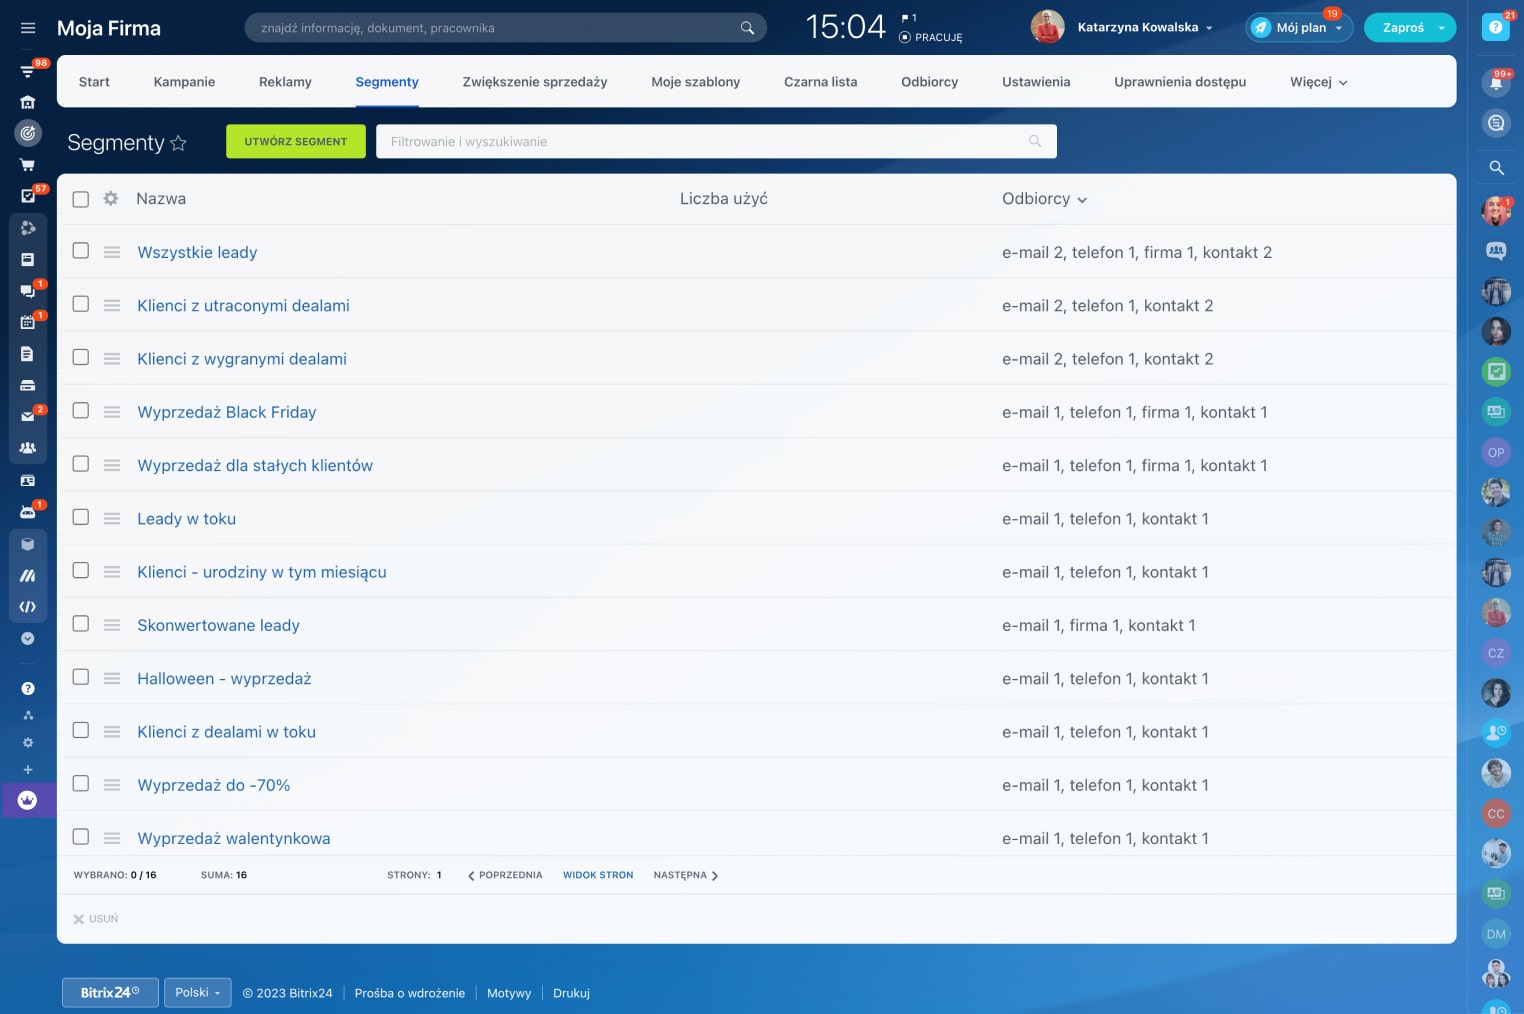Screen dimensions: 1524x1014
Task: Open the list settings gear icon
Action: [x=111, y=199]
